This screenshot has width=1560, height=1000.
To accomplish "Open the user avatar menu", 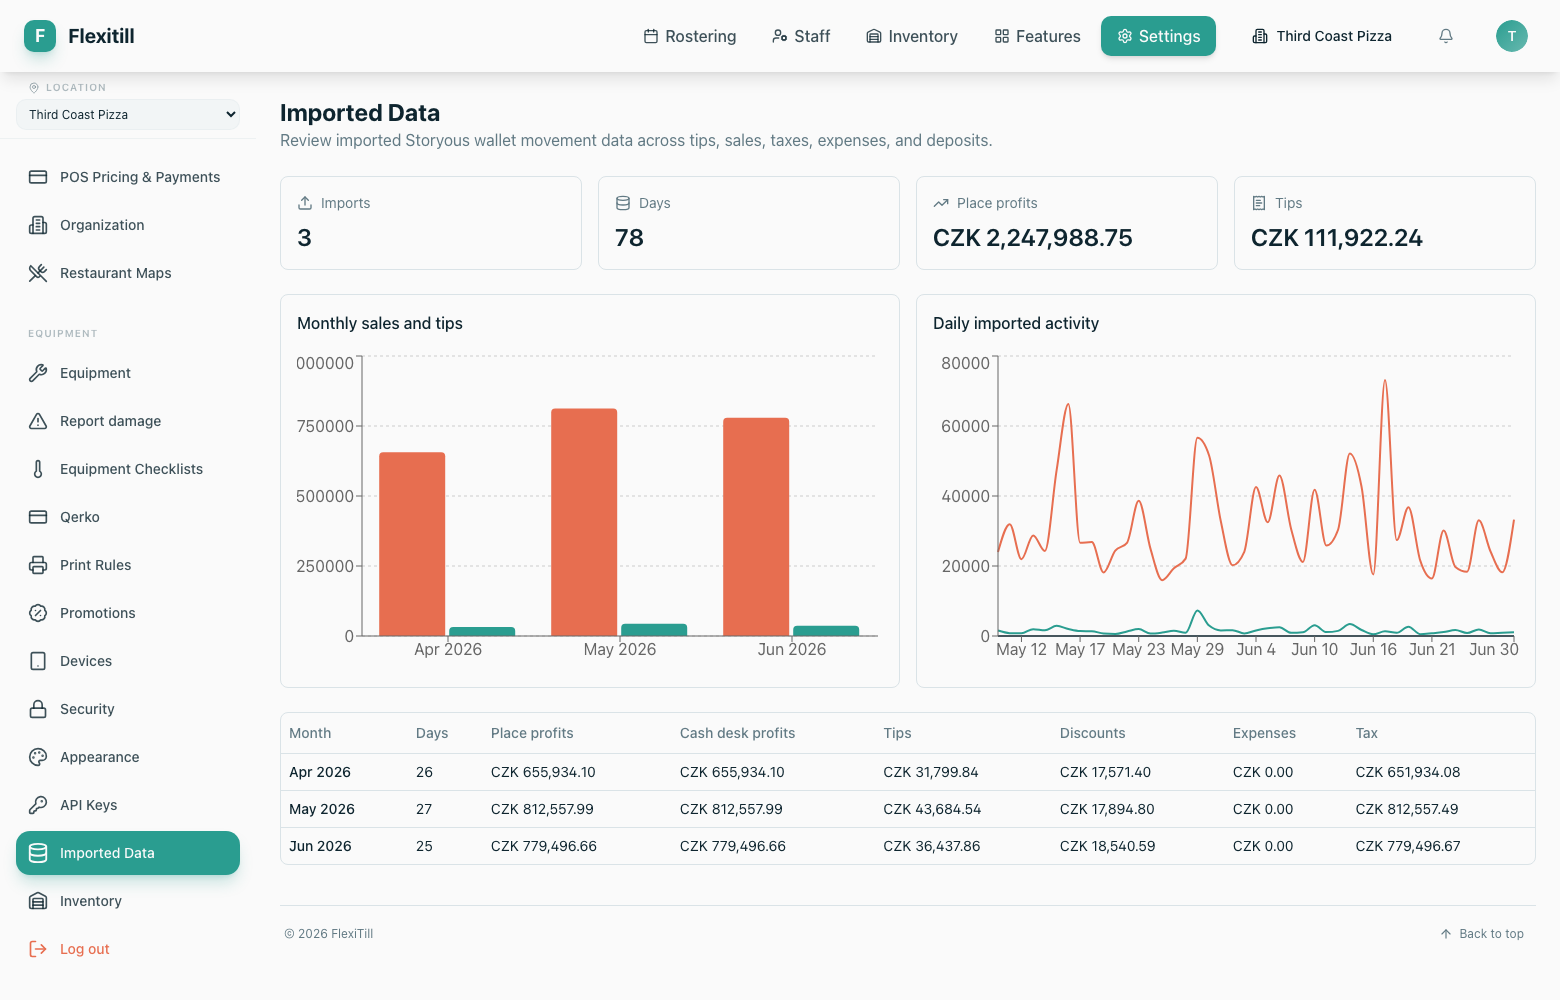I will pyautogui.click(x=1512, y=36).
